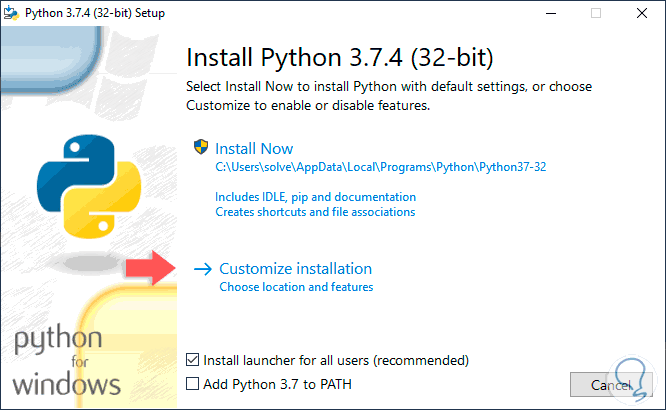Click the Install Python 3.7.4 (32-bit) heading
Viewport: 666px width, 410px height.
point(341,53)
